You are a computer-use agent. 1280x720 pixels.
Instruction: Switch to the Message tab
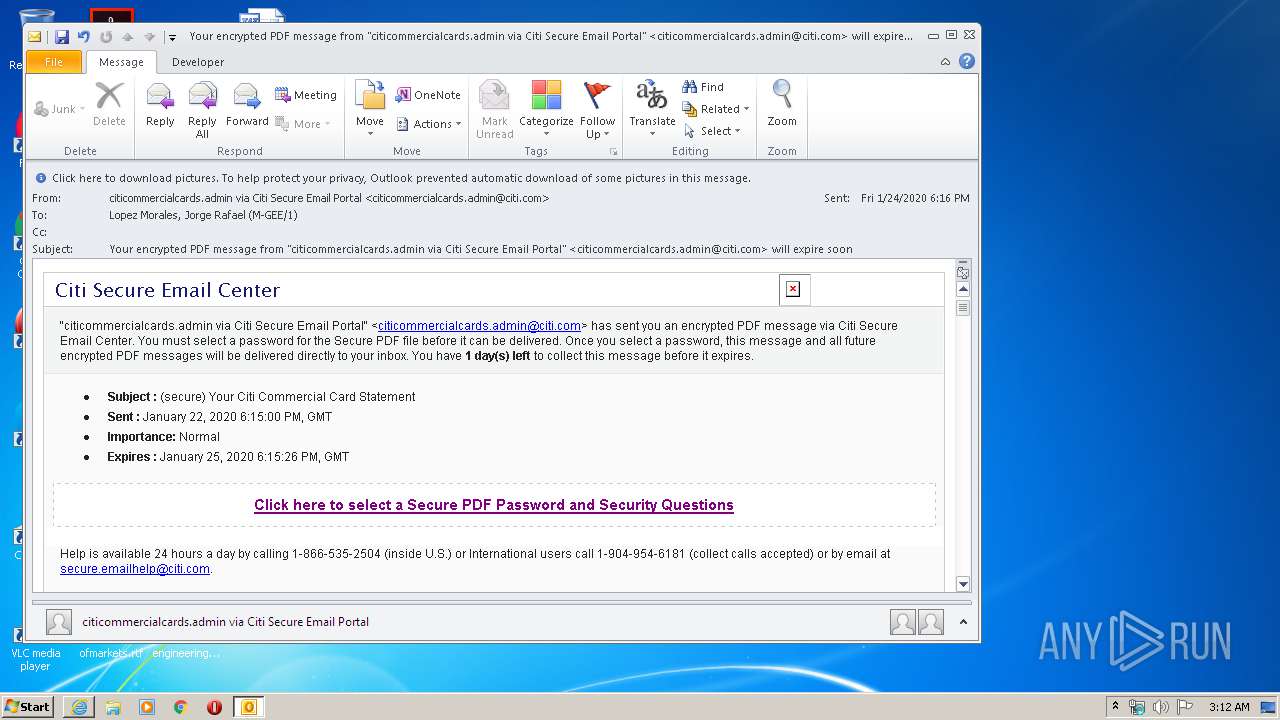click(x=121, y=62)
